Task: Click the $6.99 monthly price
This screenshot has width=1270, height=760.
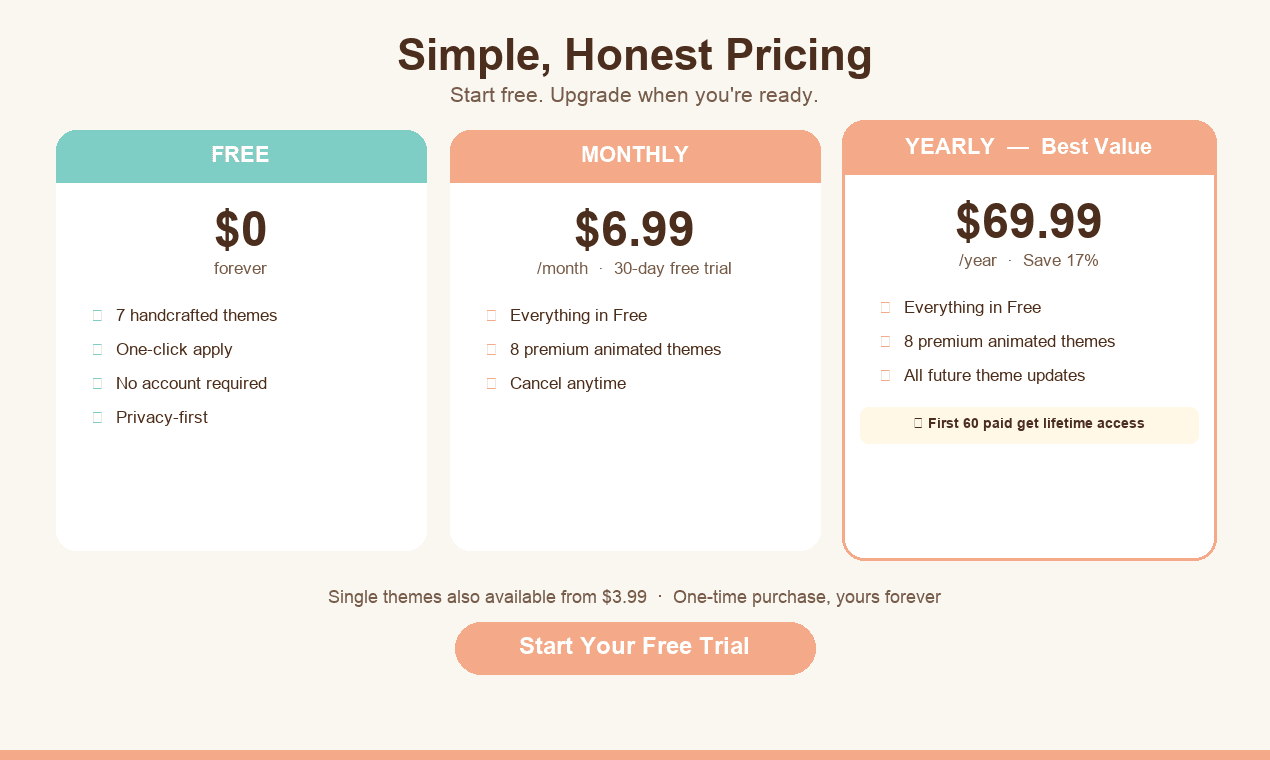Action: [x=634, y=230]
